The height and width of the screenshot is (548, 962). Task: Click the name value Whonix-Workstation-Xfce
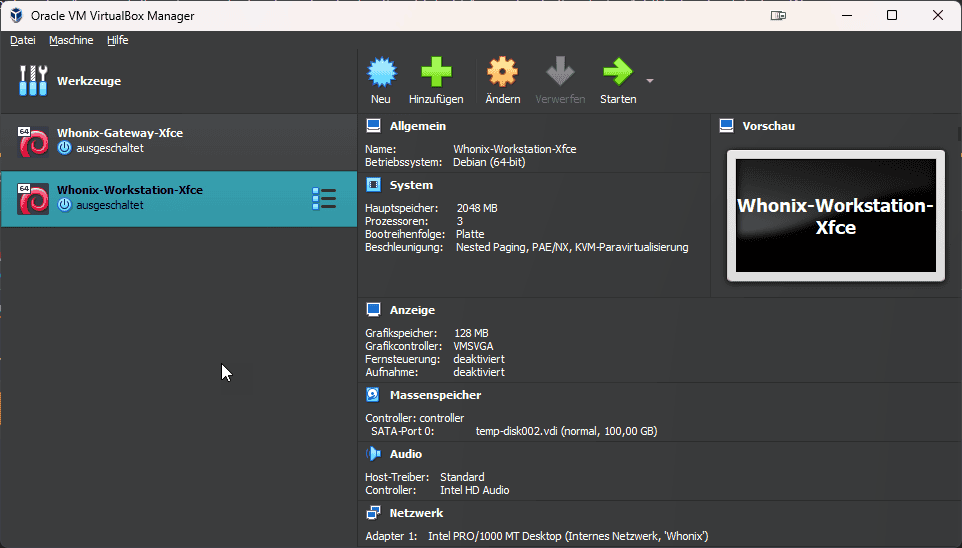click(x=515, y=149)
